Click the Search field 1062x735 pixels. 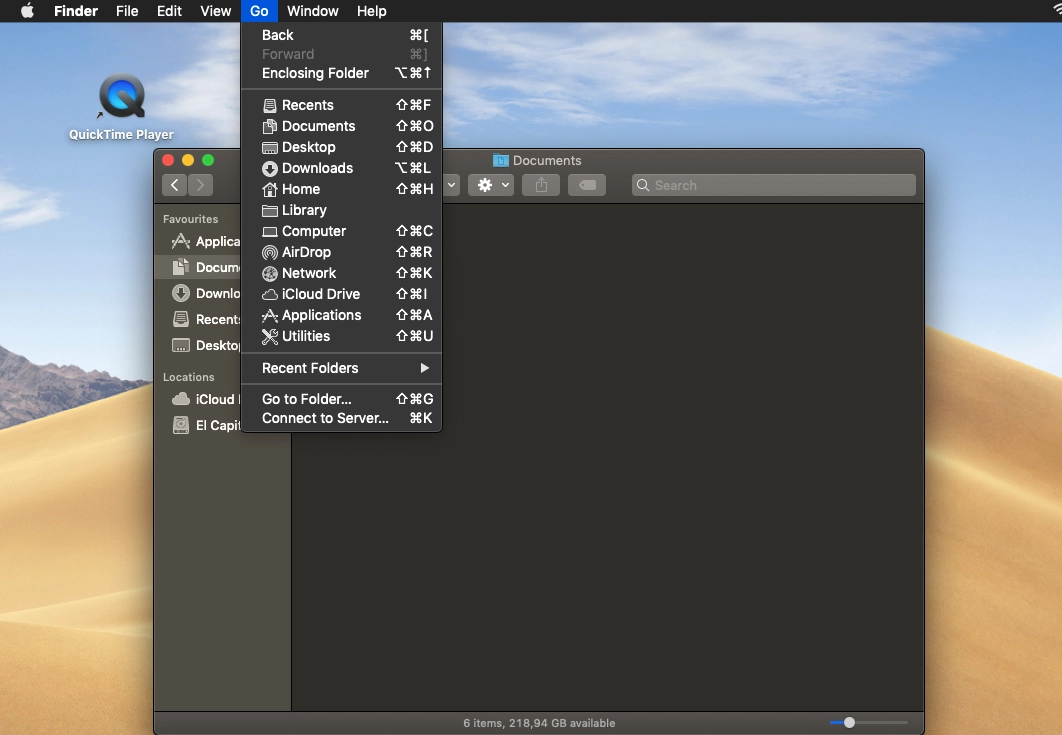pyautogui.click(x=774, y=185)
